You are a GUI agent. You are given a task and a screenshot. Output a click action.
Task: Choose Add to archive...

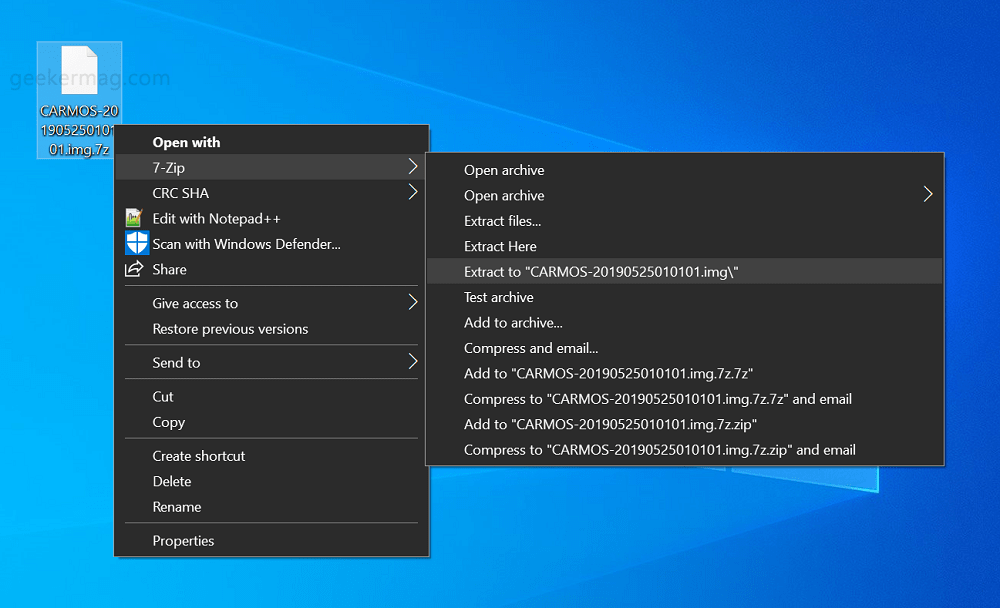click(x=685, y=322)
